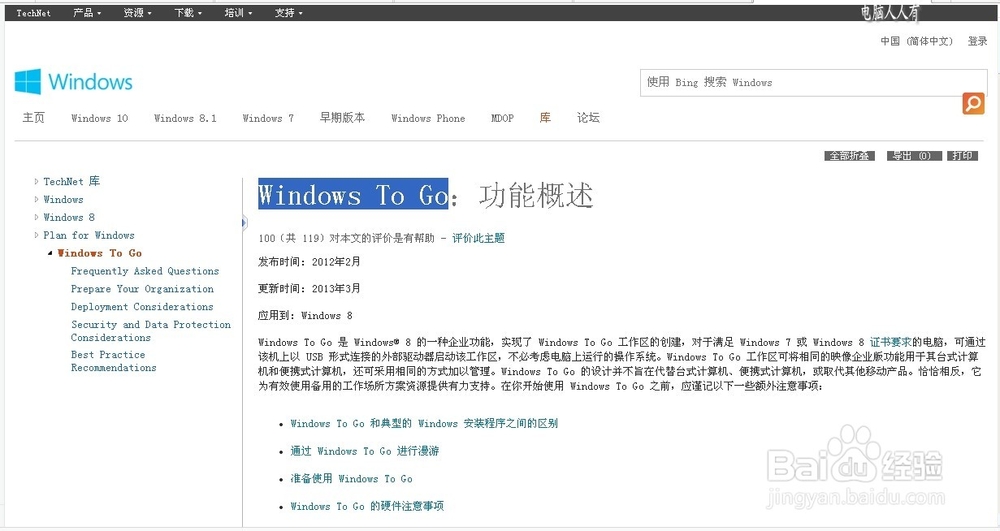The height and width of the screenshot is (531, 1000).
Task: Open the 培训 dropdown menu
Action: tap(238, 13)
